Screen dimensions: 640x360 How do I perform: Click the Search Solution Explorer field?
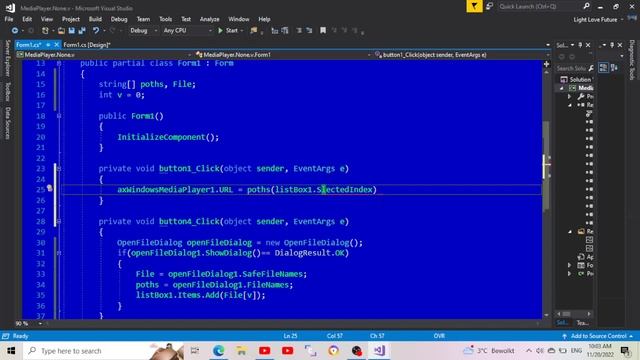click(x=571, y=68)
